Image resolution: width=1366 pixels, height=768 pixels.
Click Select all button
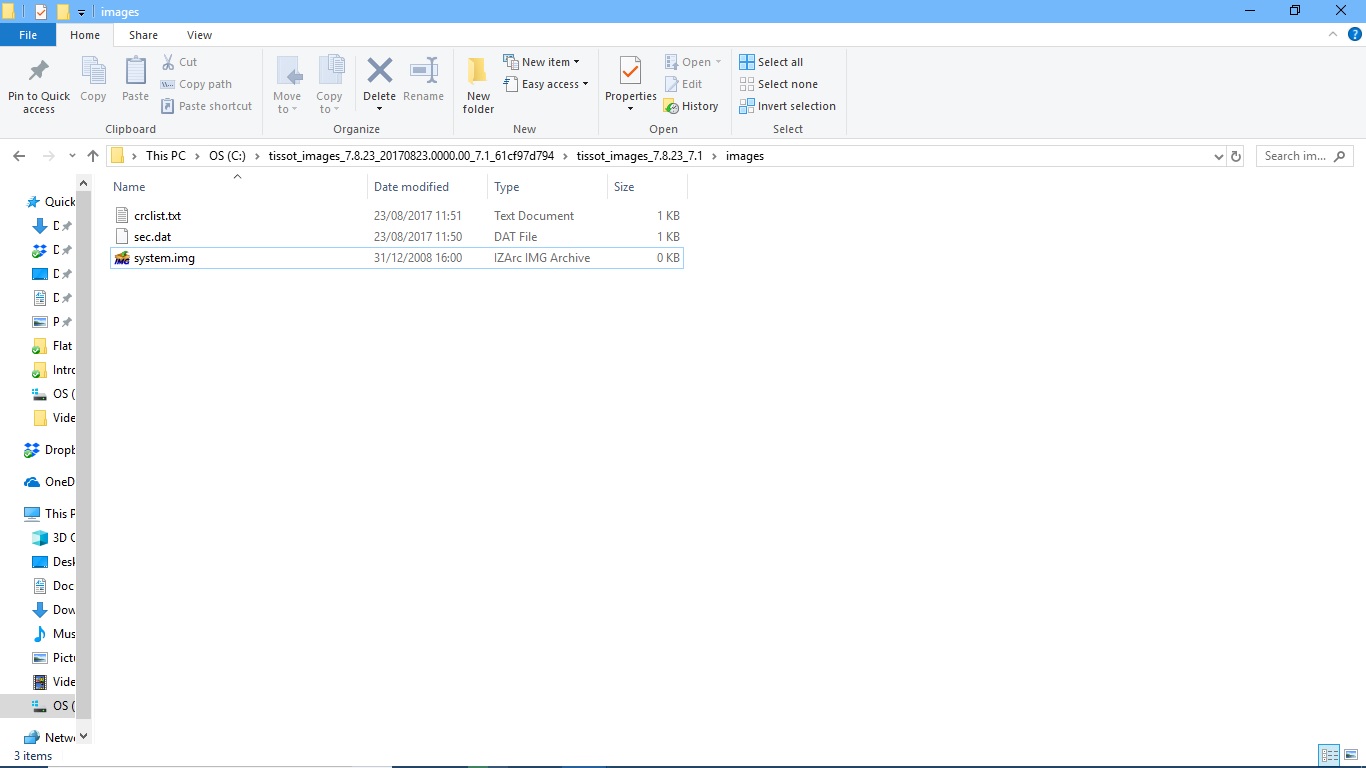pyautogui.click(x=771, y=62)
